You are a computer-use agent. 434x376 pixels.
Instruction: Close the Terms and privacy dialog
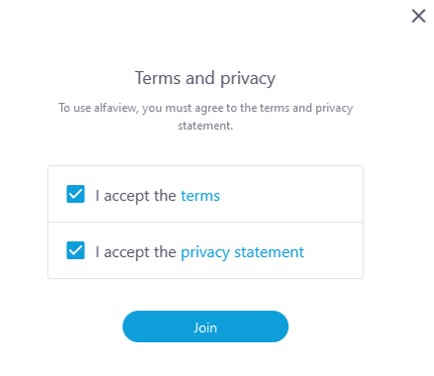coord(418,16)
